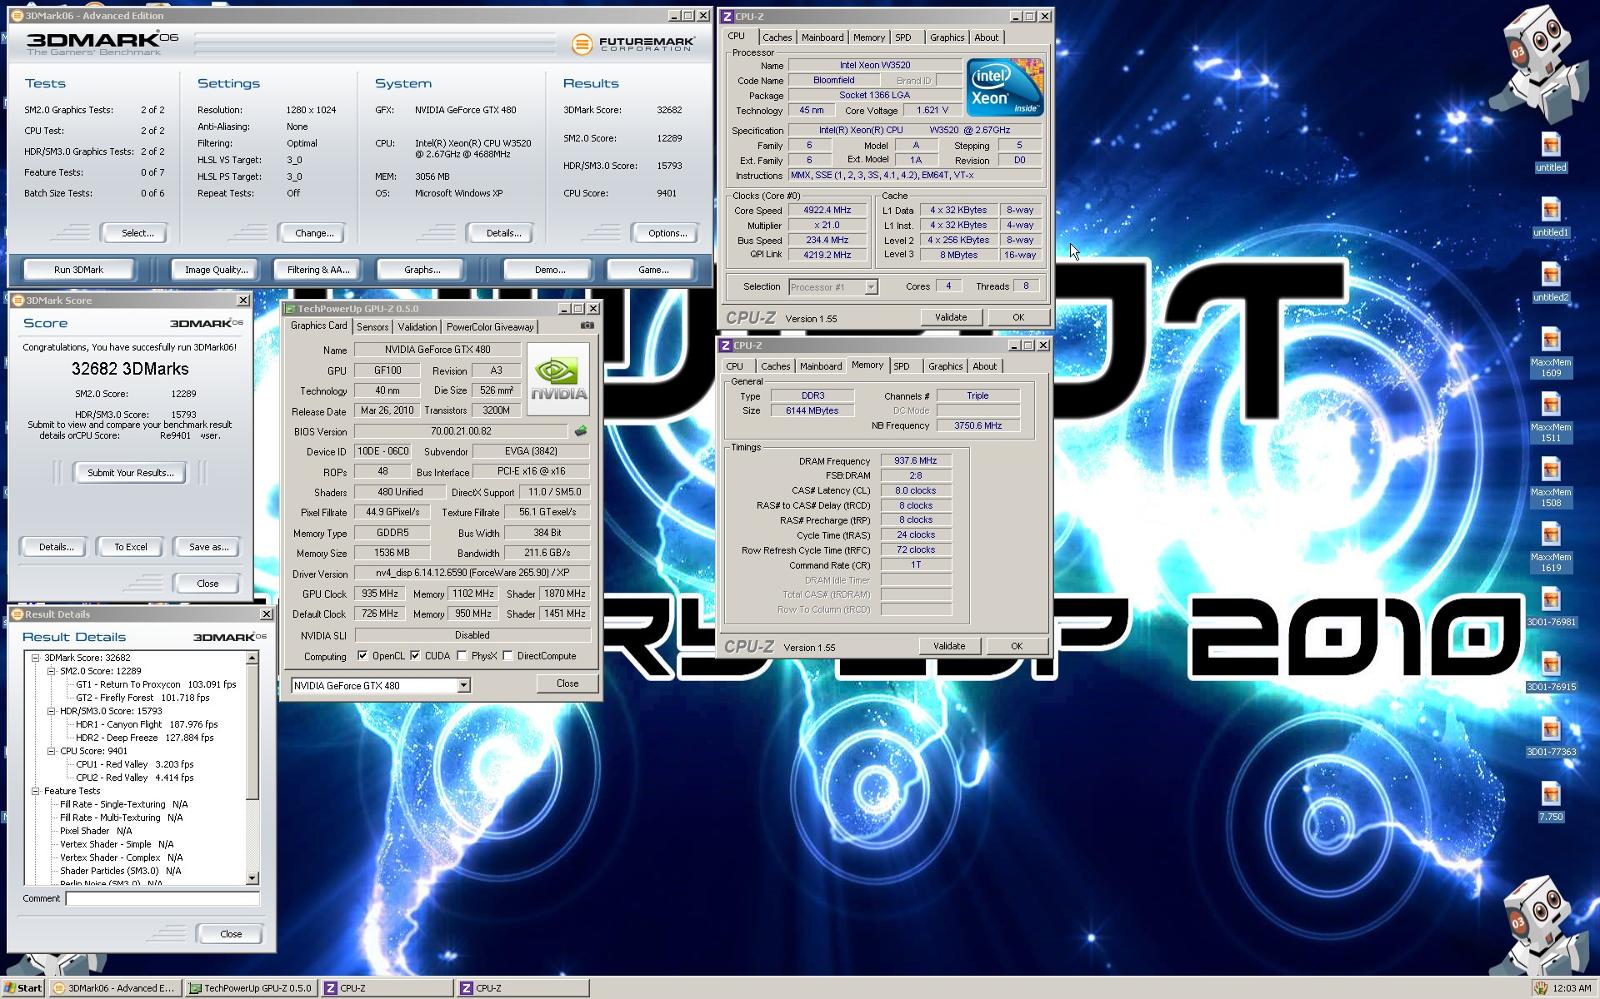This screenshot has height=999, width=1600.
Task: Open the 'untitled1' desktop icon
Action: [x=1551, y=217]
